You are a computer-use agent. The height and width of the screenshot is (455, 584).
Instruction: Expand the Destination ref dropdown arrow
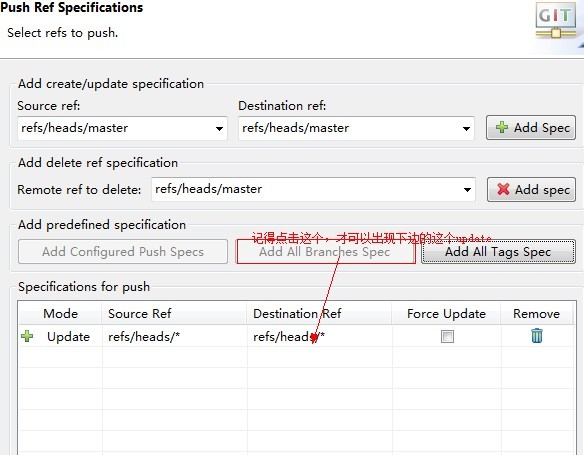pos(466,128)
